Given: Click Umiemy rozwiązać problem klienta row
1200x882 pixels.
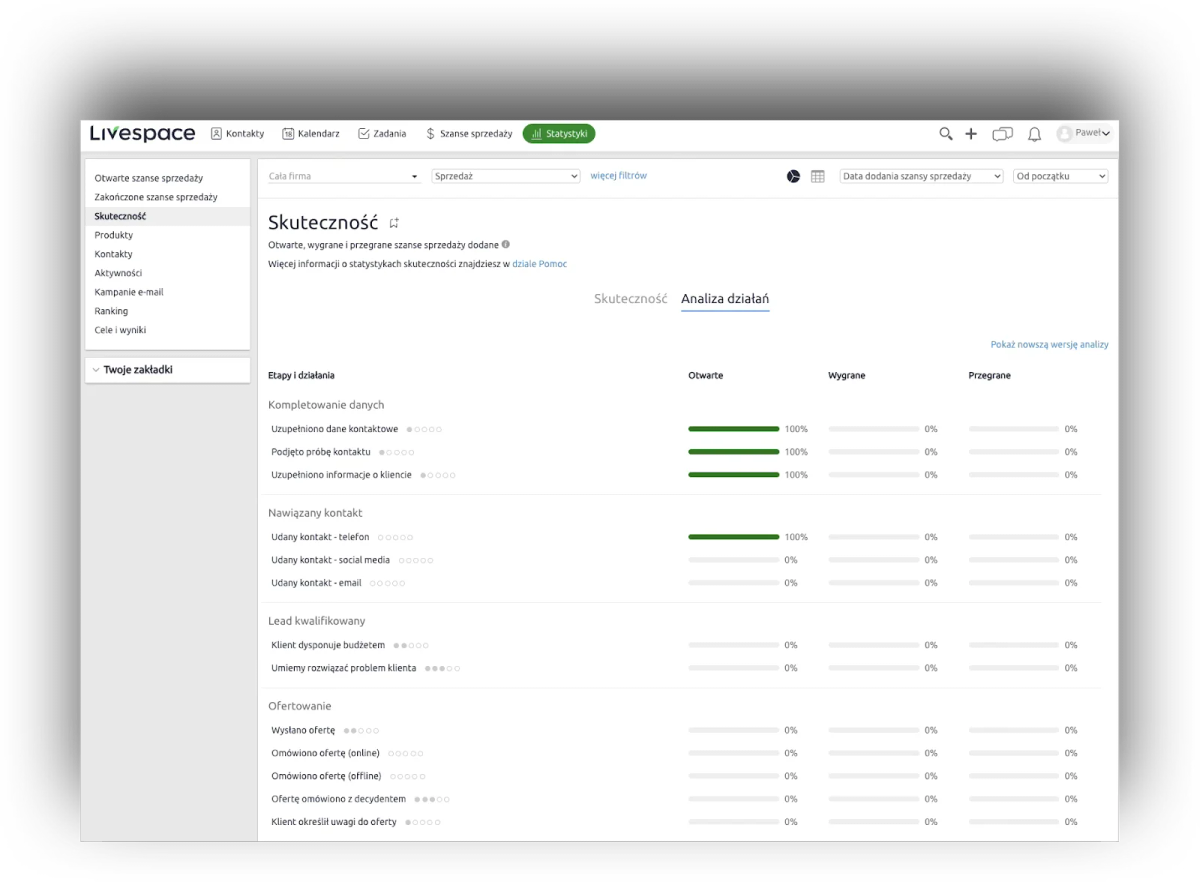Looking at the screenshot, I should pyautogui.click(x=685, y=668).
